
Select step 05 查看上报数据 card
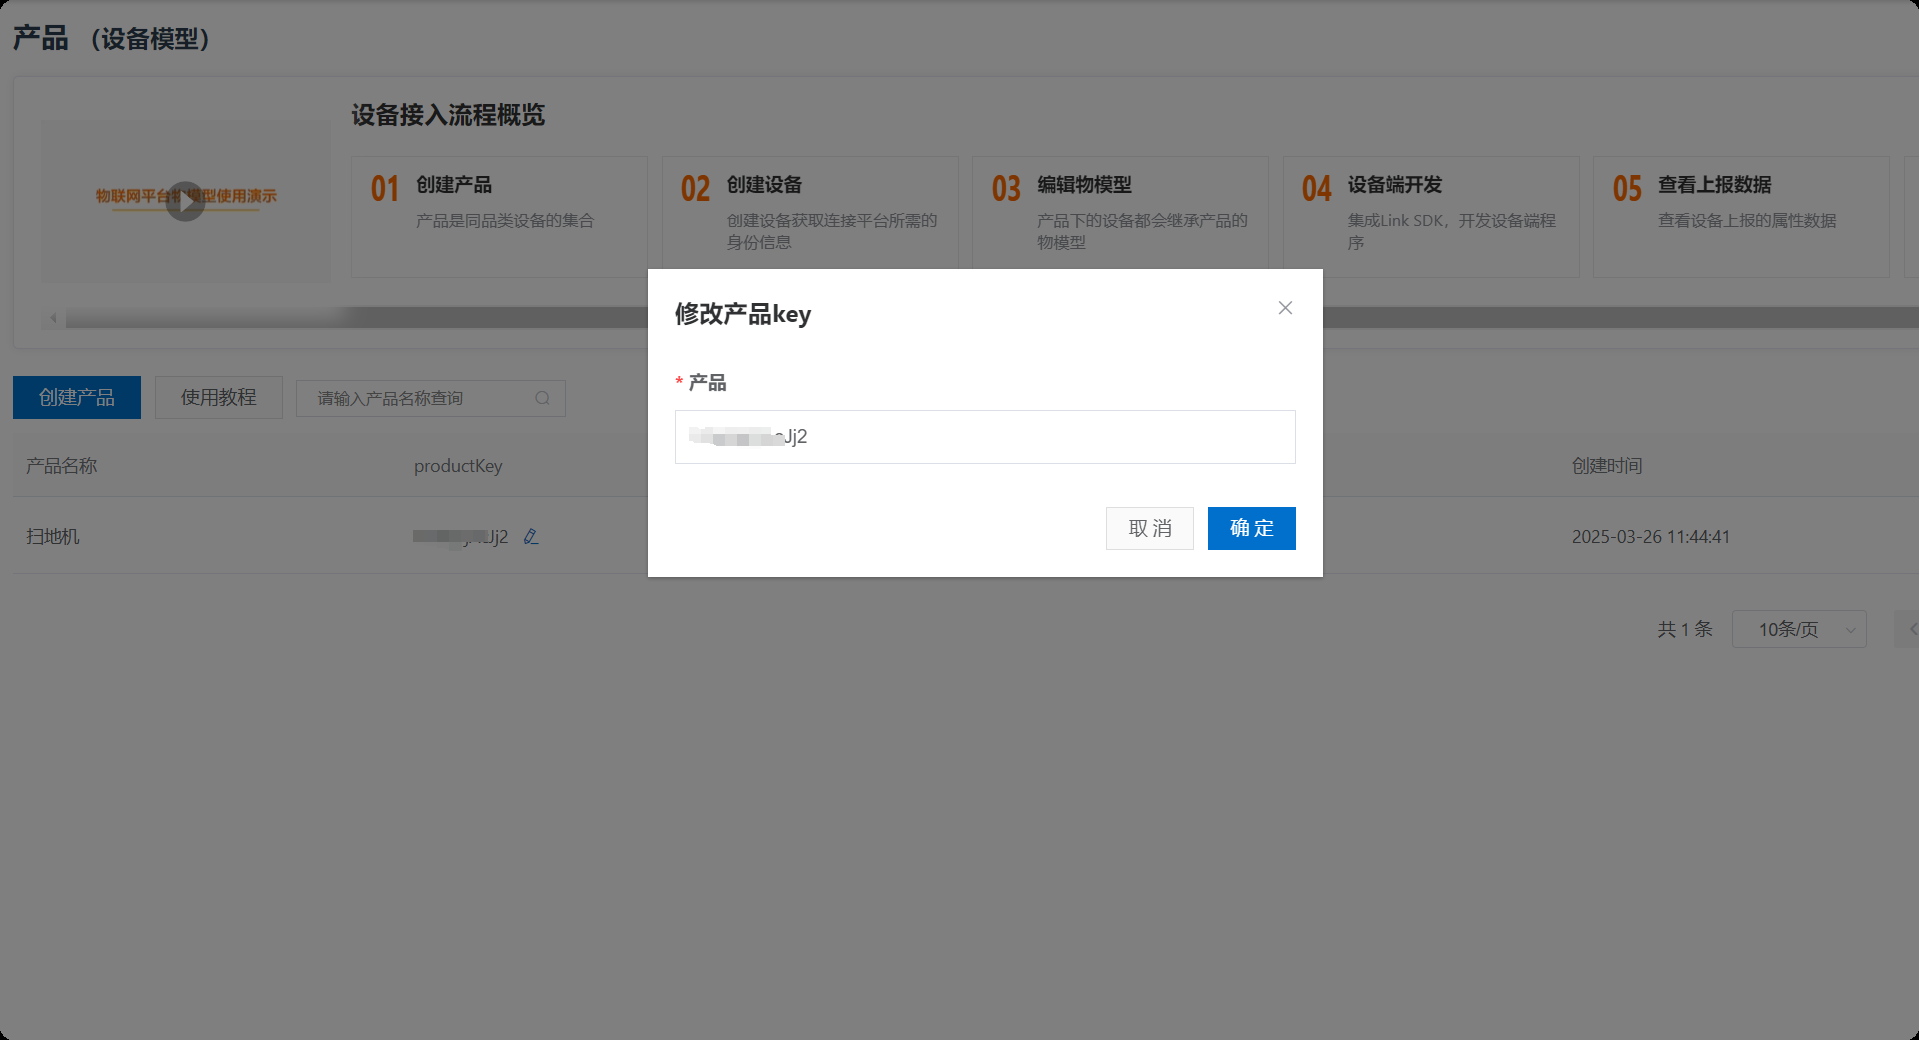[1741, 217]
